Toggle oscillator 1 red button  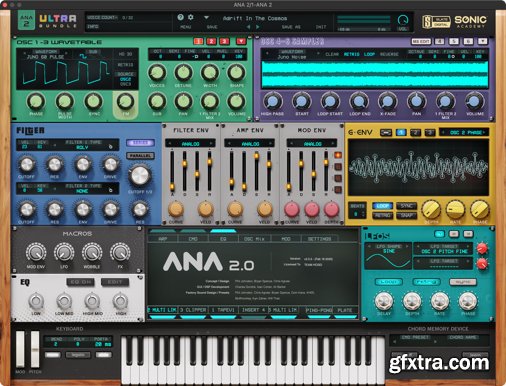(198, 41)
